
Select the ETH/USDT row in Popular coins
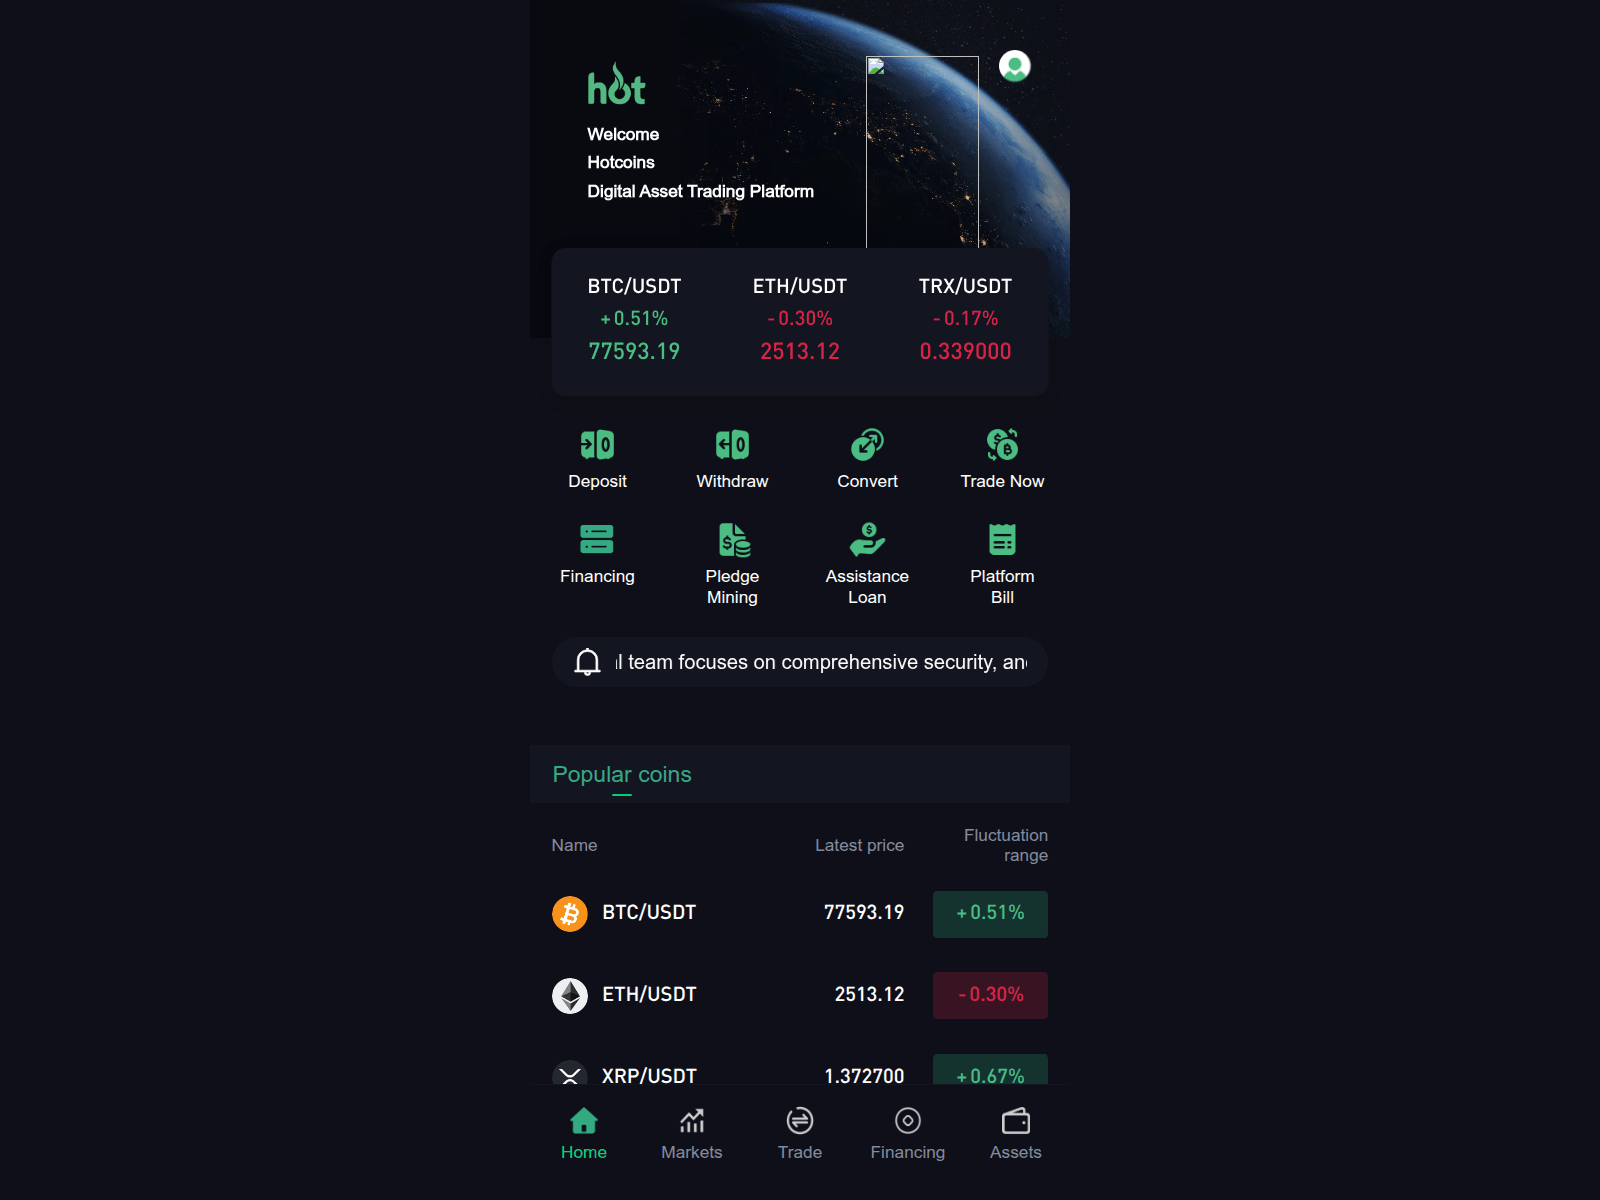[800, 995]
